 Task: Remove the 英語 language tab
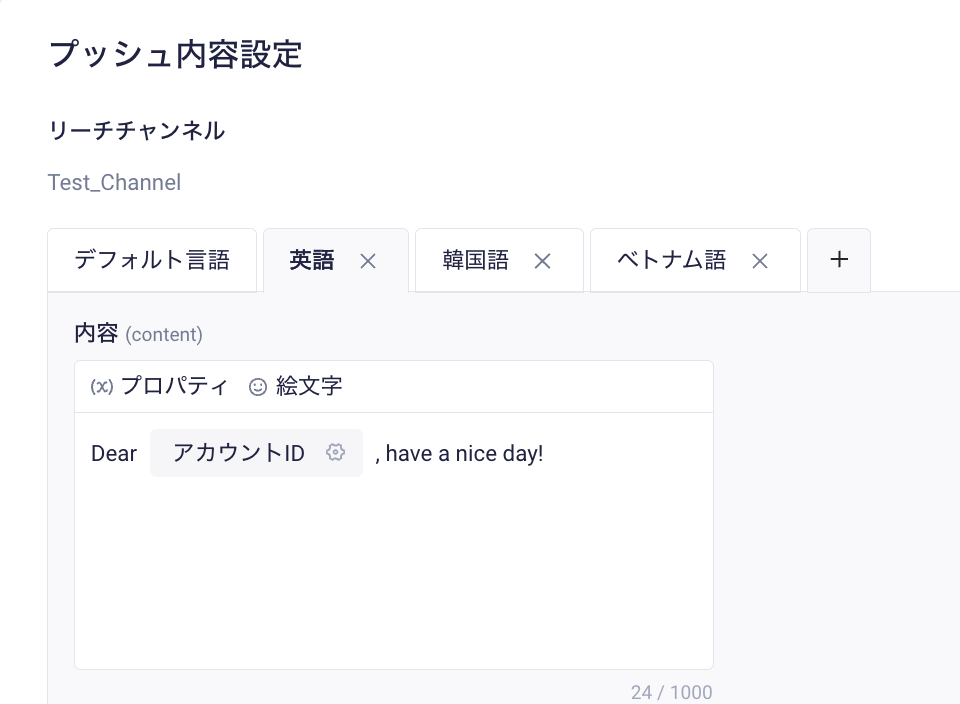pos(368,261)
